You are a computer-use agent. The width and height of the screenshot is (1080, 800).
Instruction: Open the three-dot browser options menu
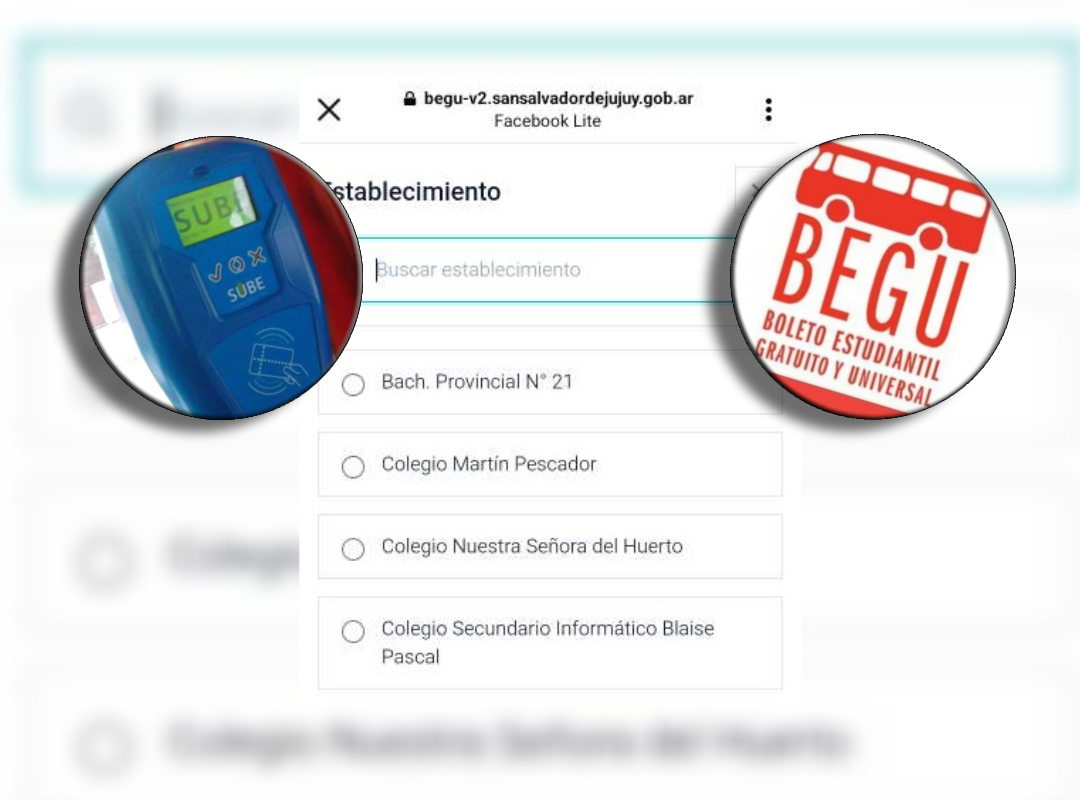[769, 110]
